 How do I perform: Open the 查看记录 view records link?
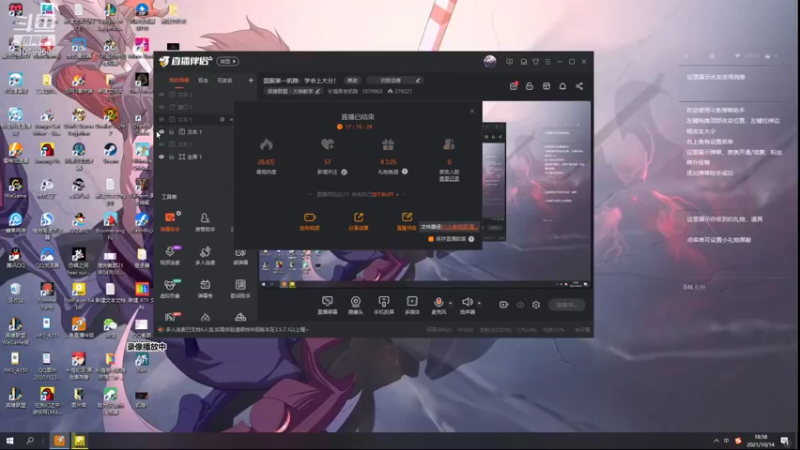click(x=449, y=179)
